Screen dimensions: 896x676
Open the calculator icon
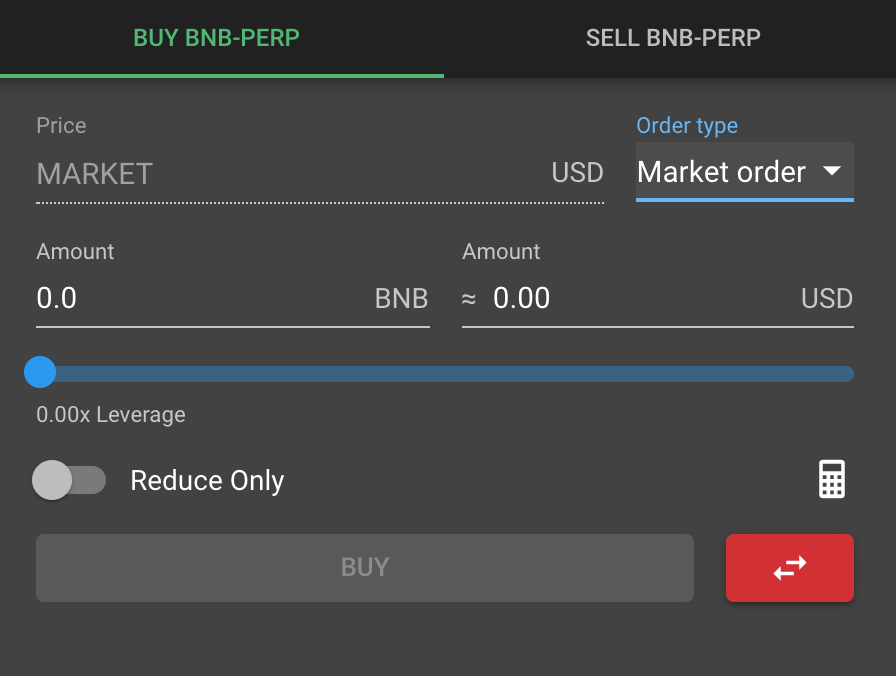(x=831, y=479)
